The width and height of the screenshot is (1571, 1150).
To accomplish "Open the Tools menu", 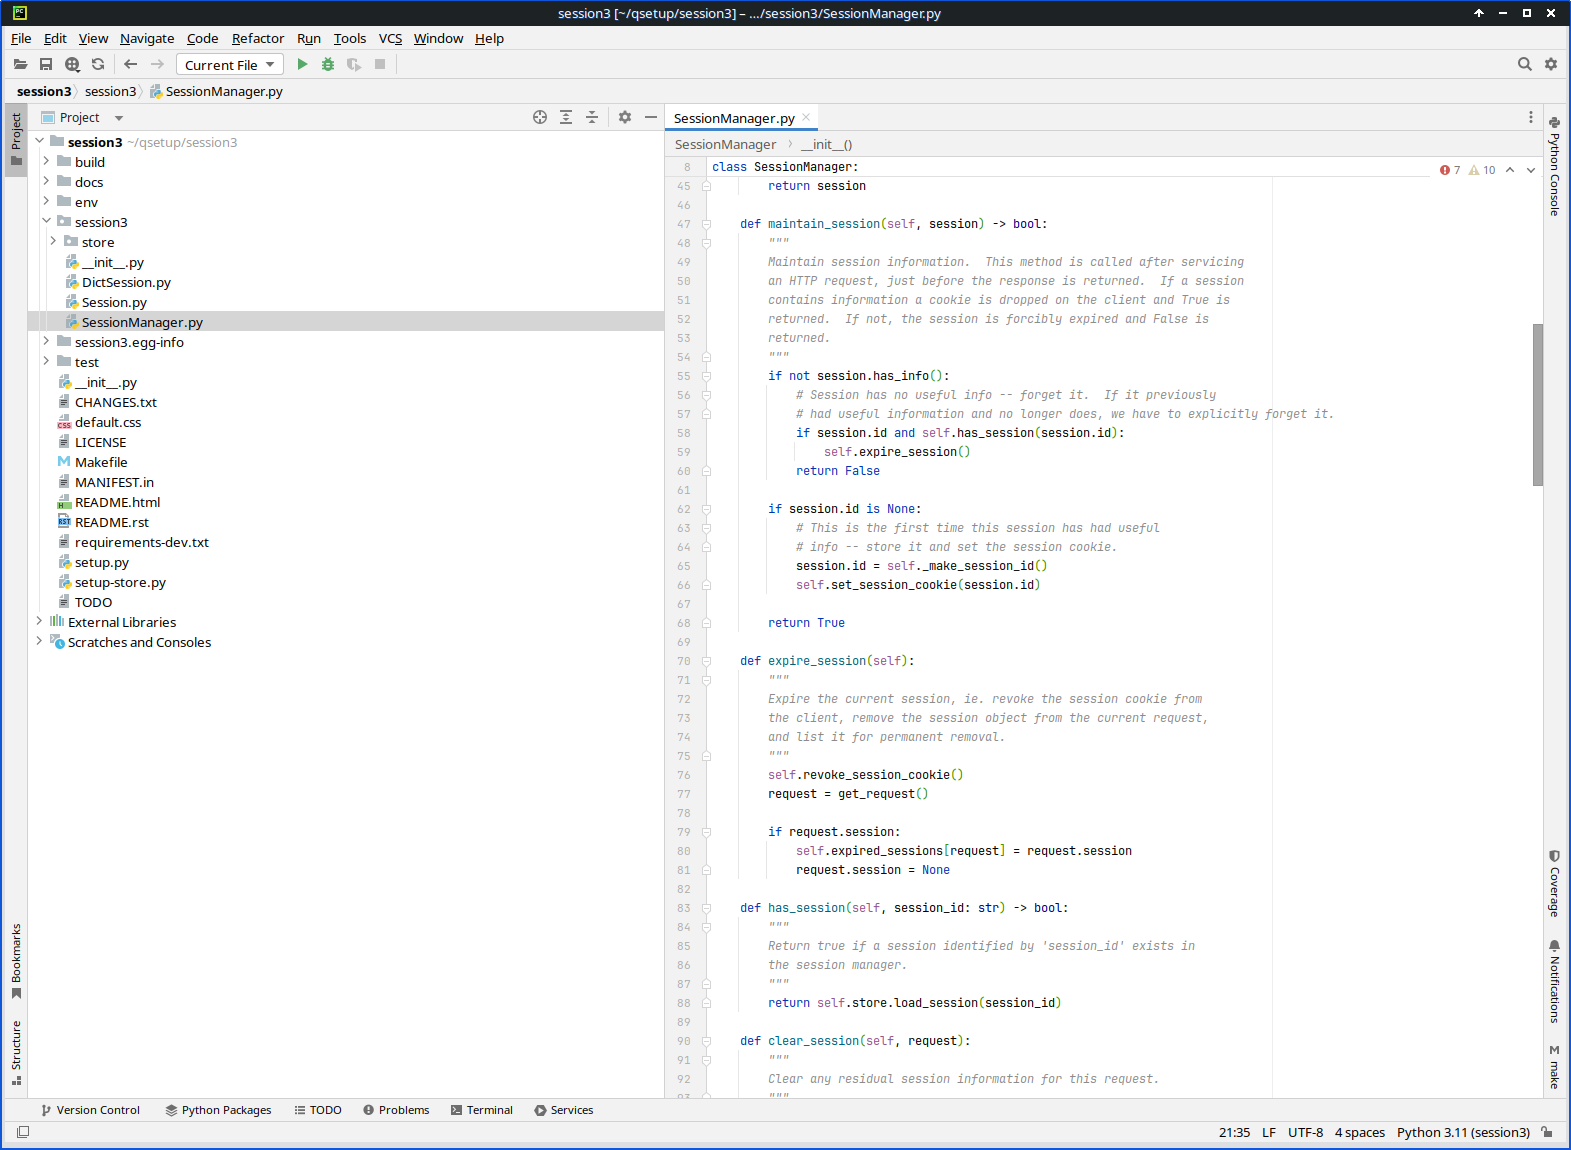I will pyautogui.click(x=350, y=38).
